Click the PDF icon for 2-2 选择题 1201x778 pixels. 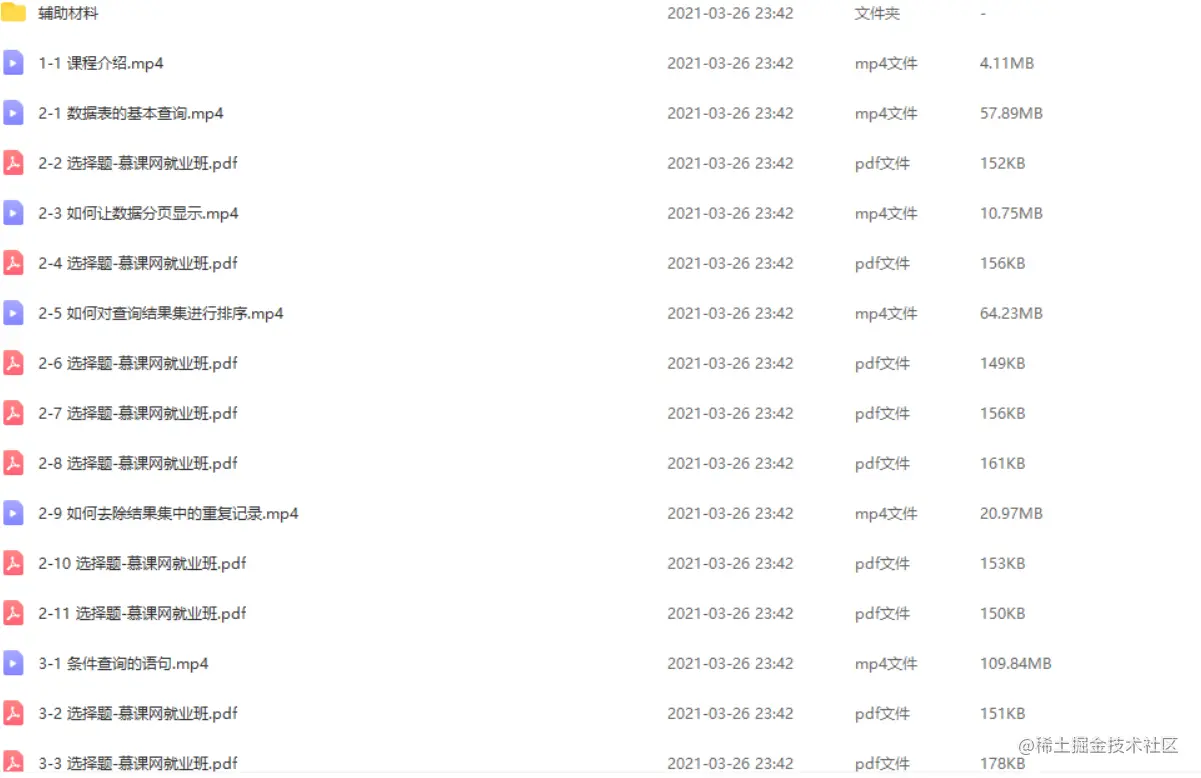pyautogui.click(x=13, y=163)
